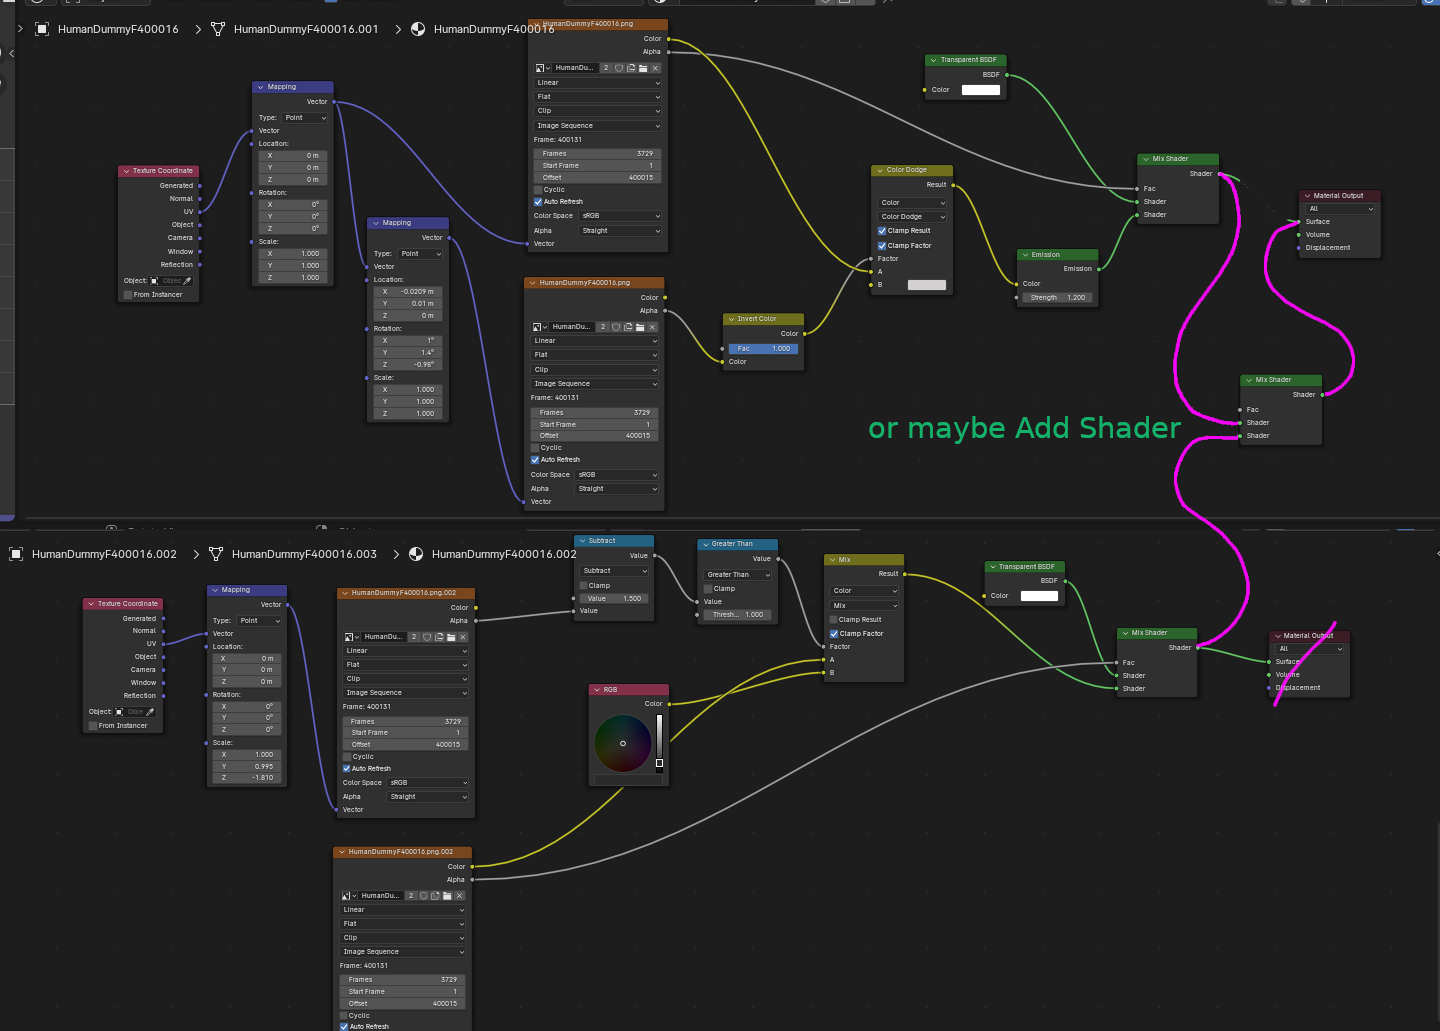Click the Emission Strength value field

point(1058,298)
